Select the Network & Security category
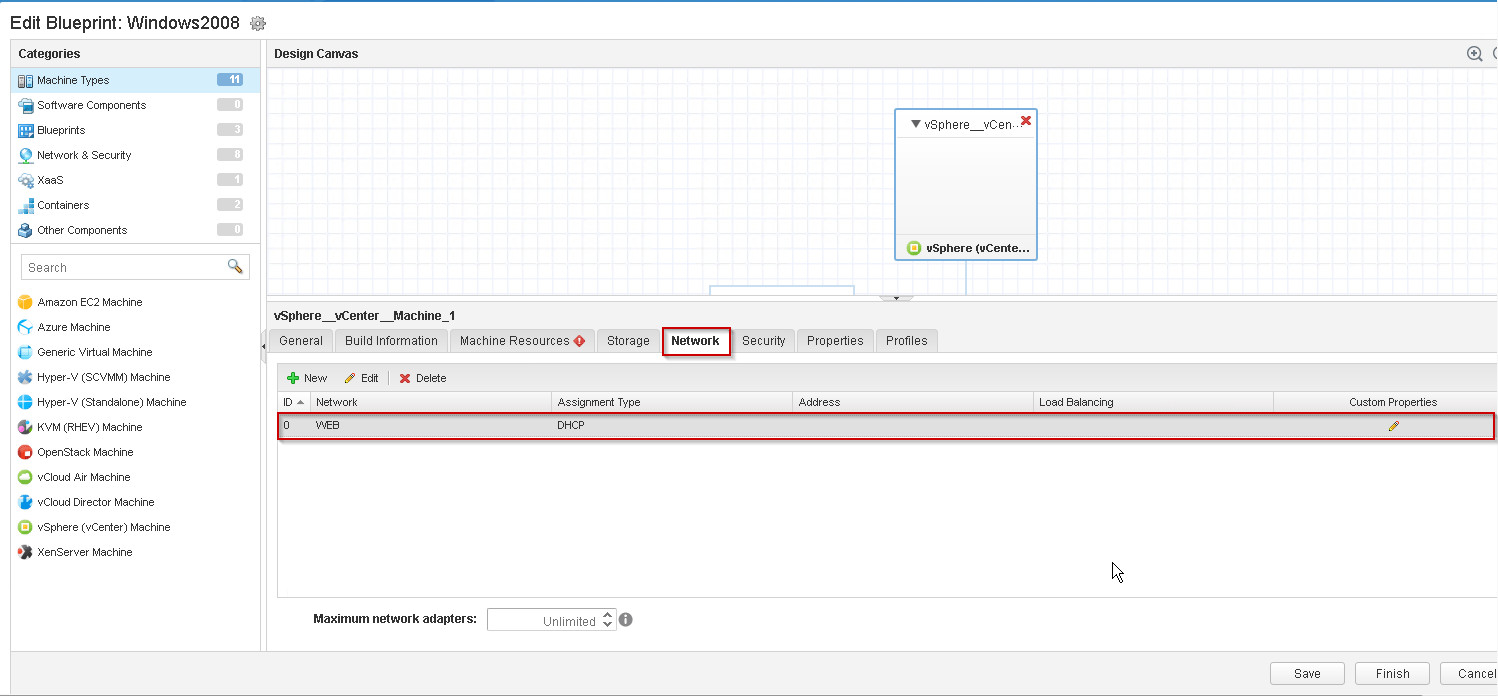The width and height of the screenshot is (1498, 696). click(x=84, y=155)
